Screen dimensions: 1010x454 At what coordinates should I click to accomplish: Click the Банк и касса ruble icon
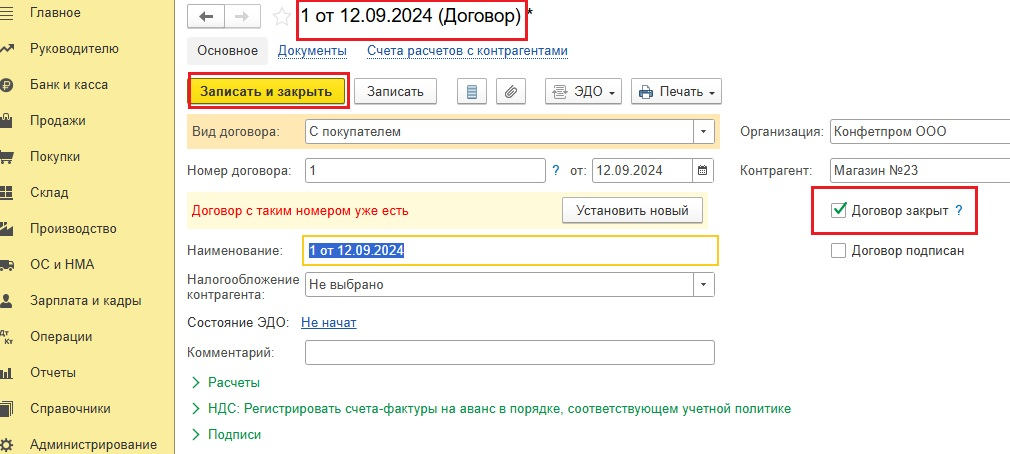click(x=6, y=85)
